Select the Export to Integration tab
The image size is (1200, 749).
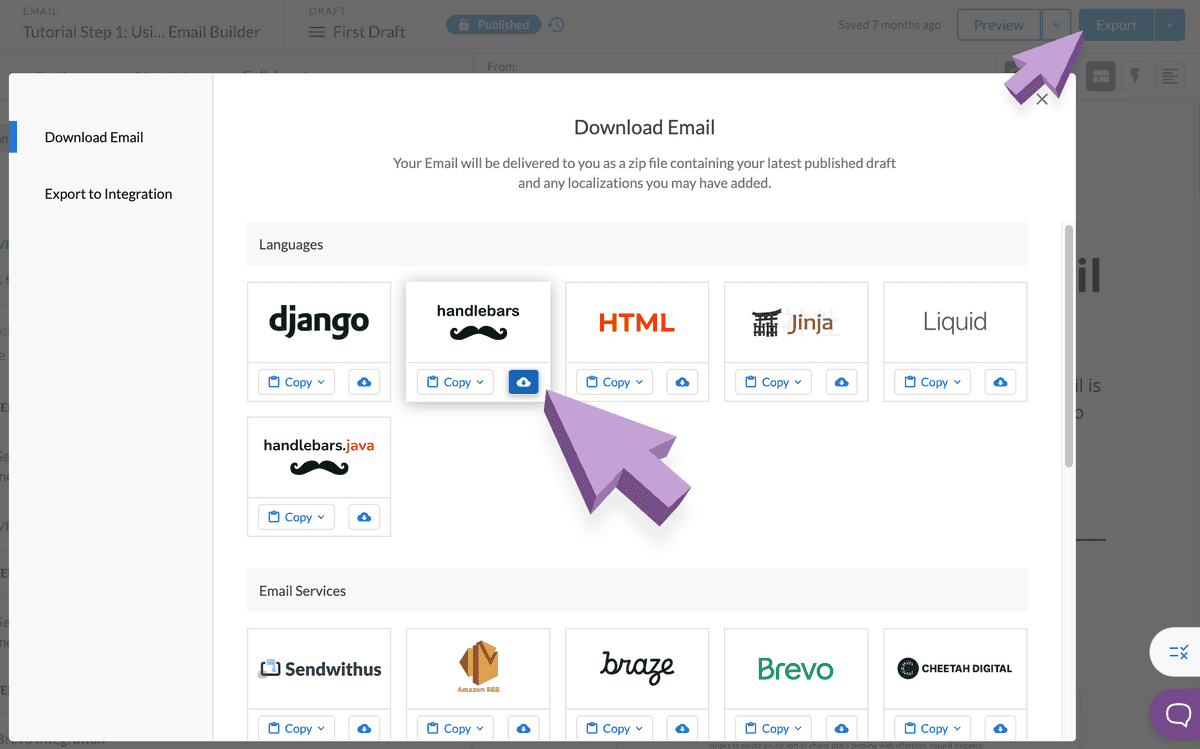108,194
